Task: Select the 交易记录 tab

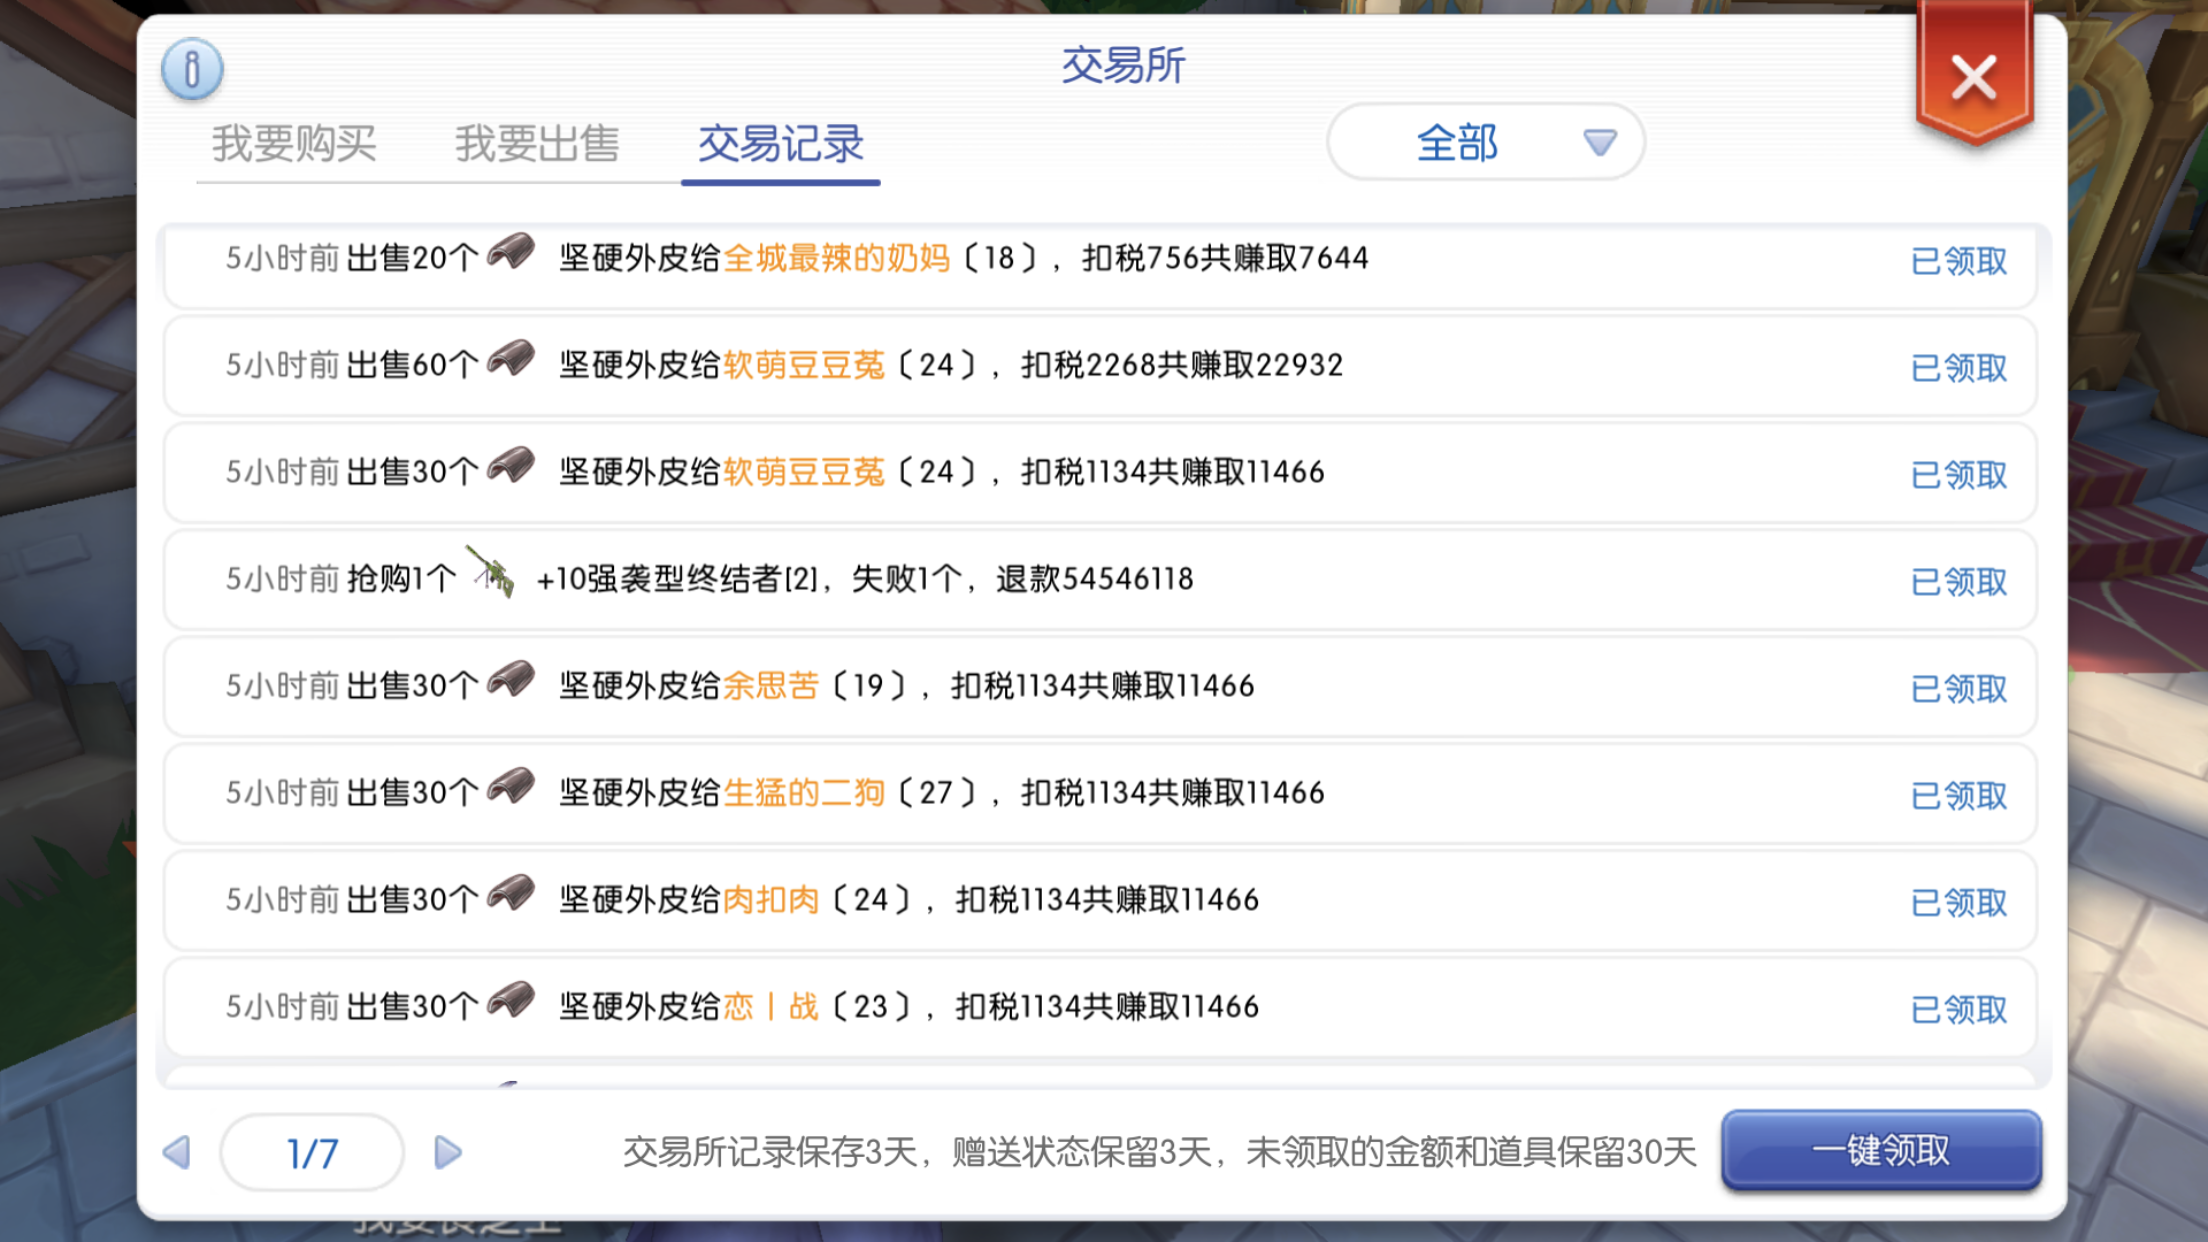Action: coord(780,144)
